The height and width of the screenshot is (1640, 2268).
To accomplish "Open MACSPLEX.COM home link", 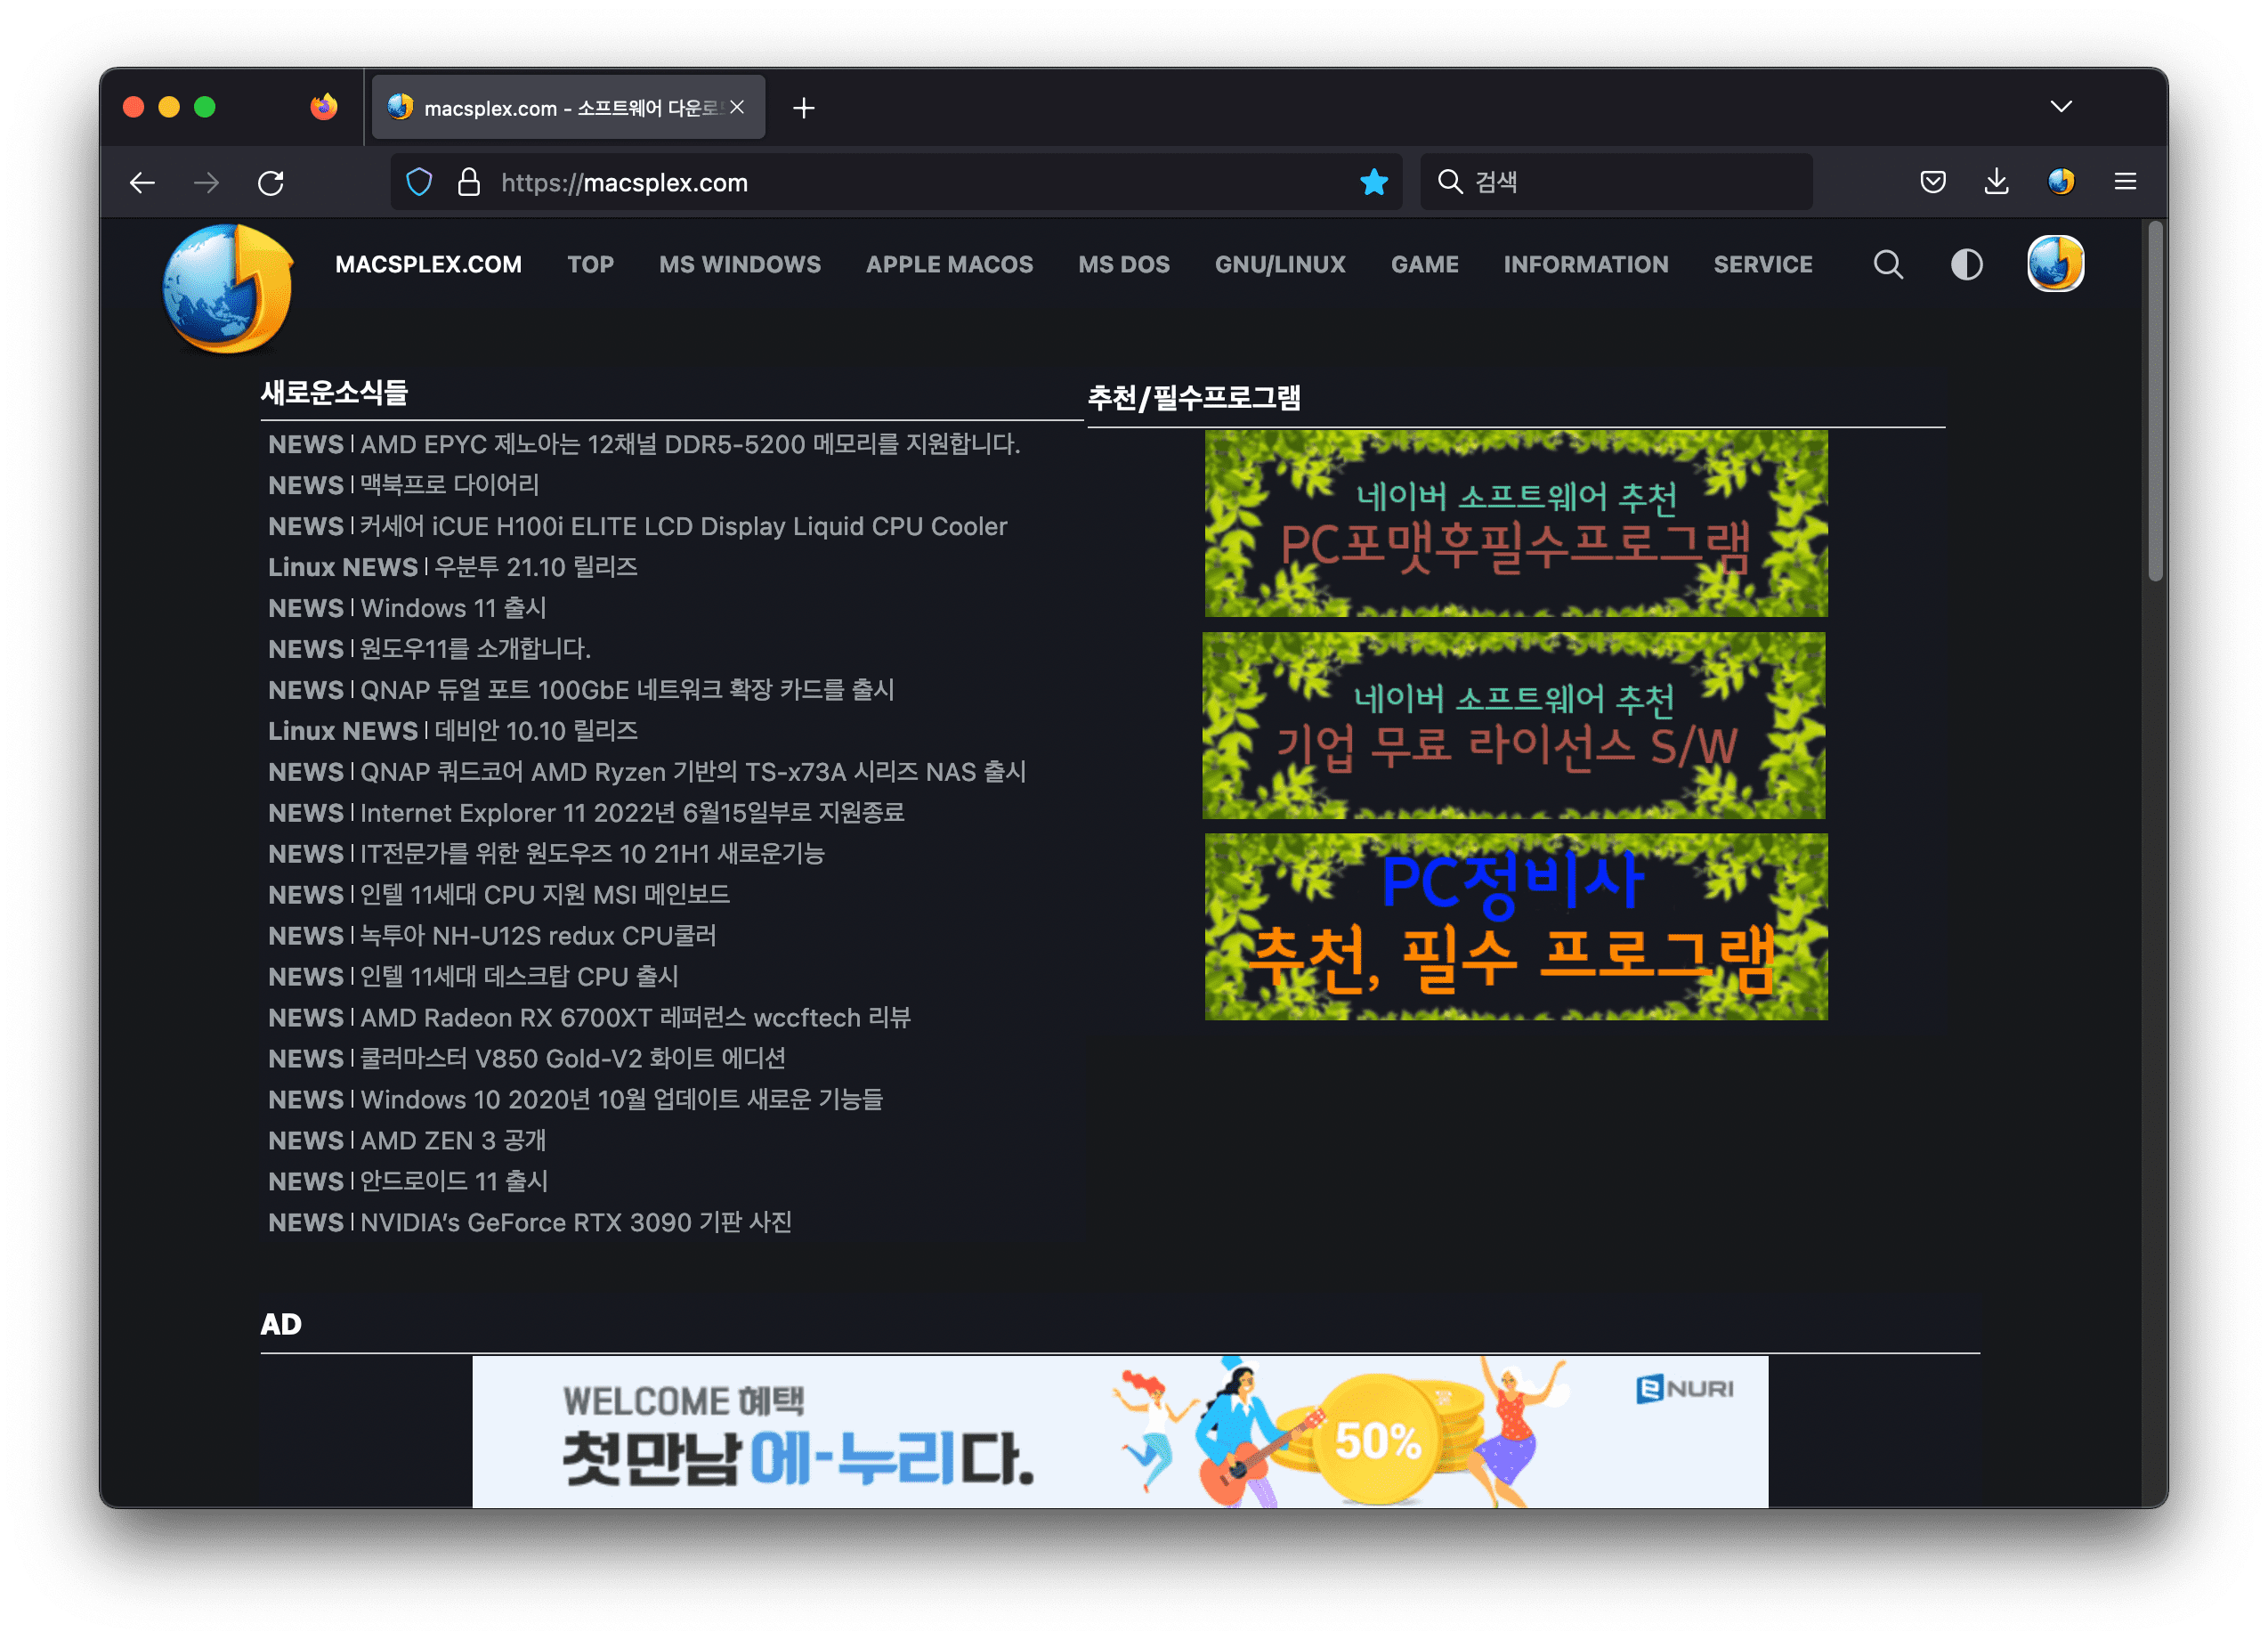I will [x=428, y=265].
